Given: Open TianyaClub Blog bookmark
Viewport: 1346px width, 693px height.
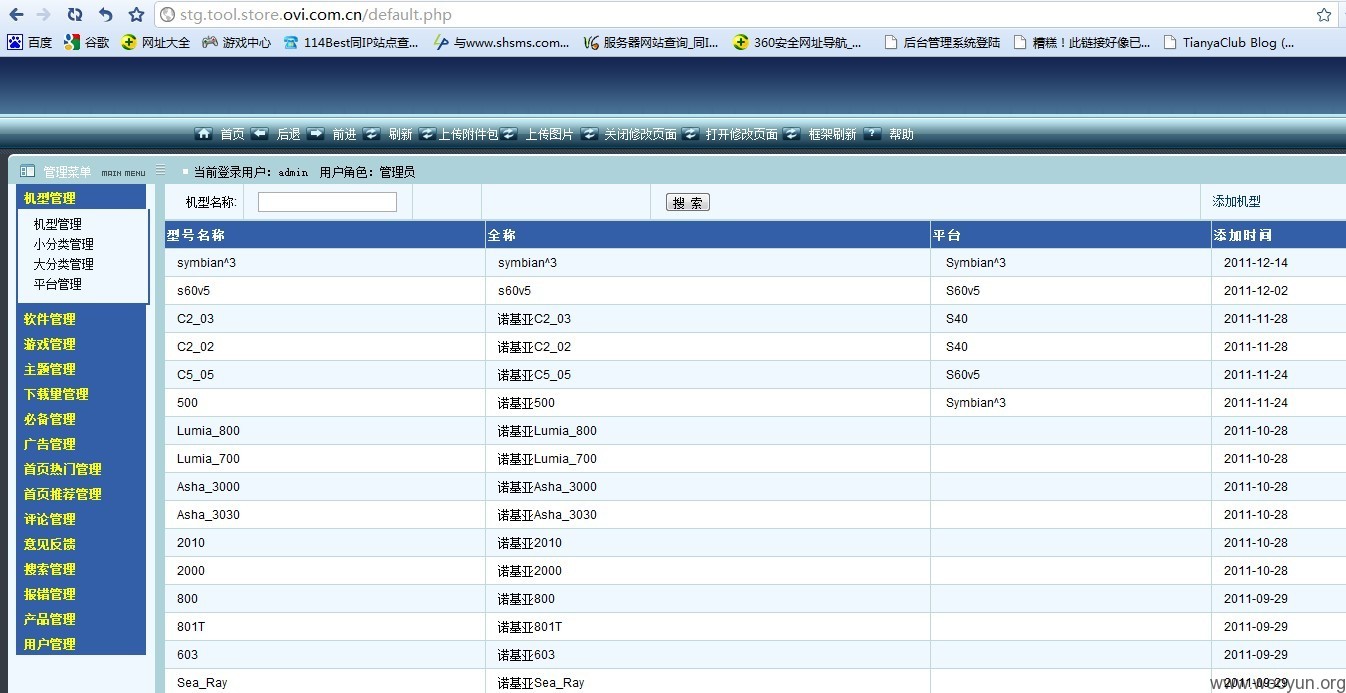Looking at the screenshot, I should (1229, 43).
